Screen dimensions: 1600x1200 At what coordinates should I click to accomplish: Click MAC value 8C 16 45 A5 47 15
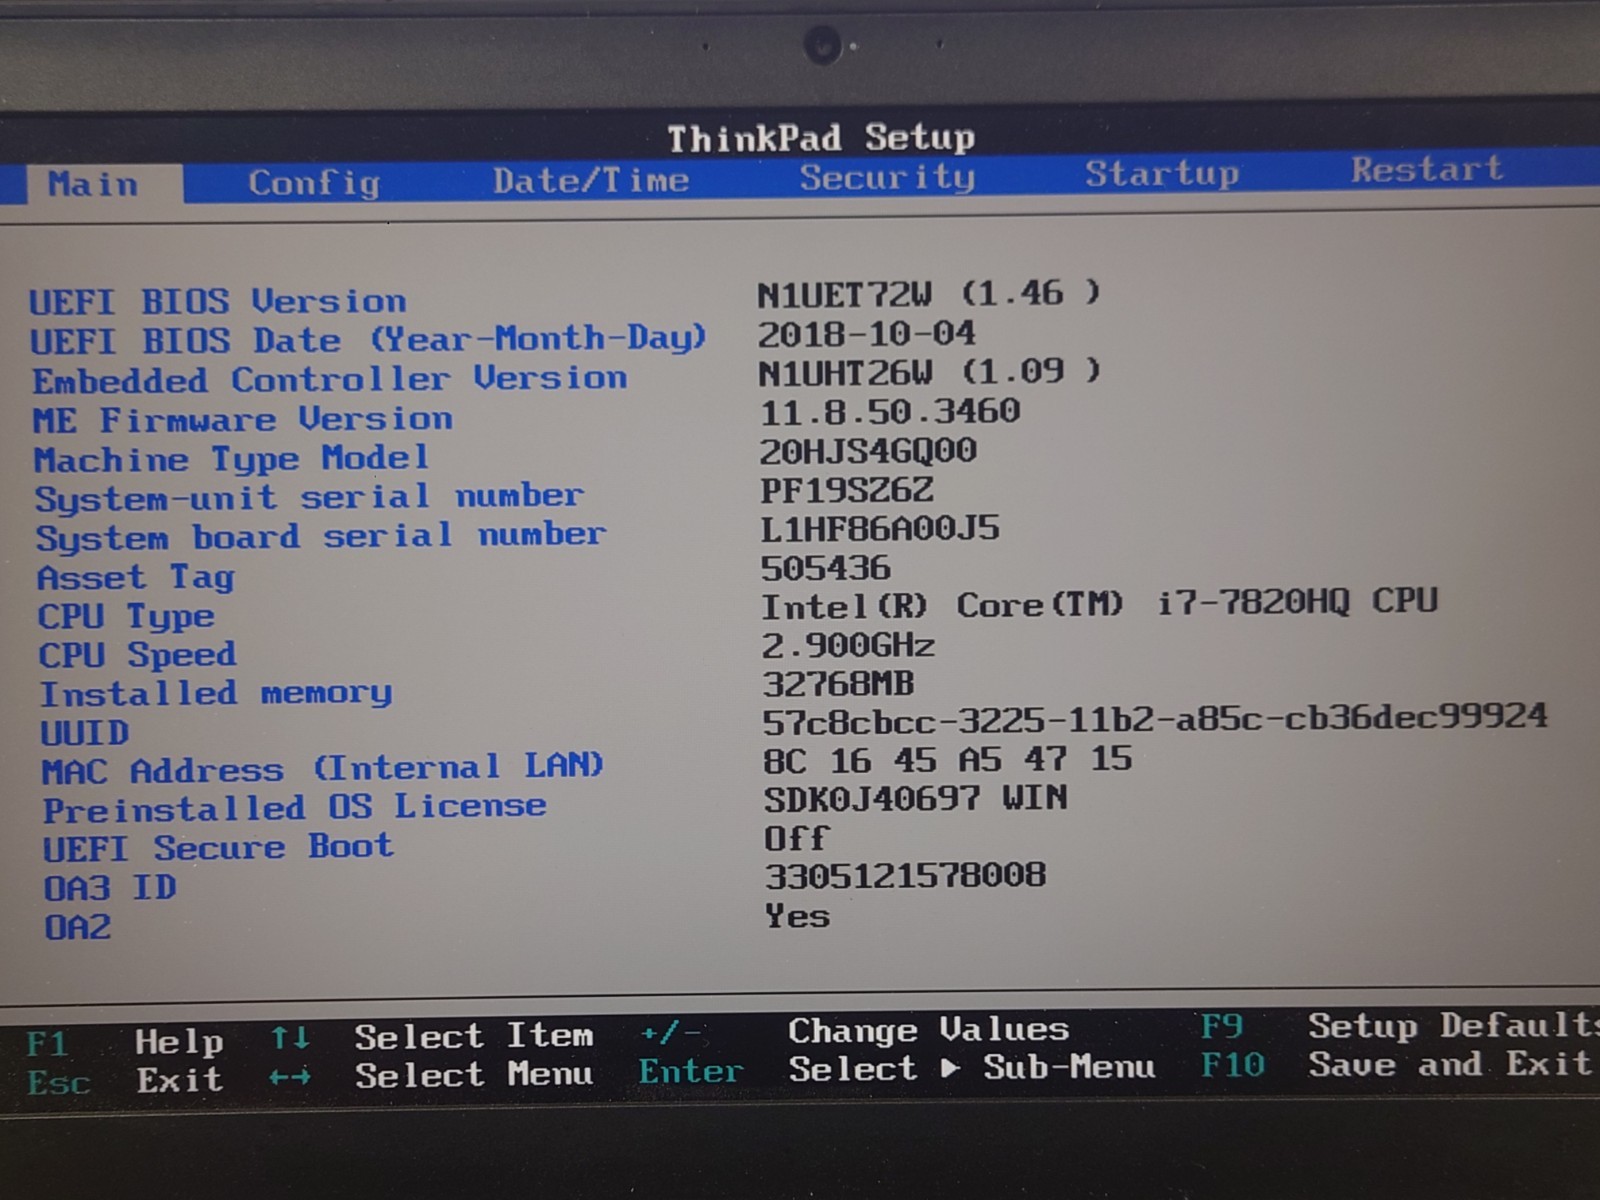tap(948, 759)
